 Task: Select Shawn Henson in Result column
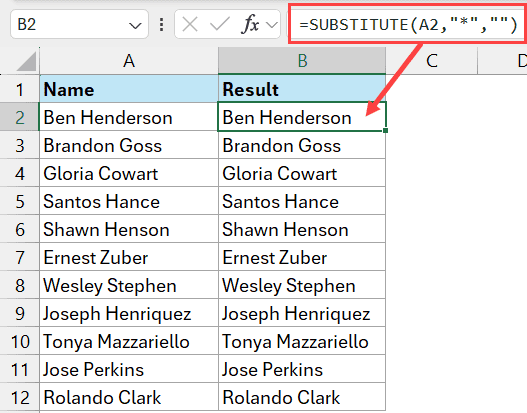point(302,229)
